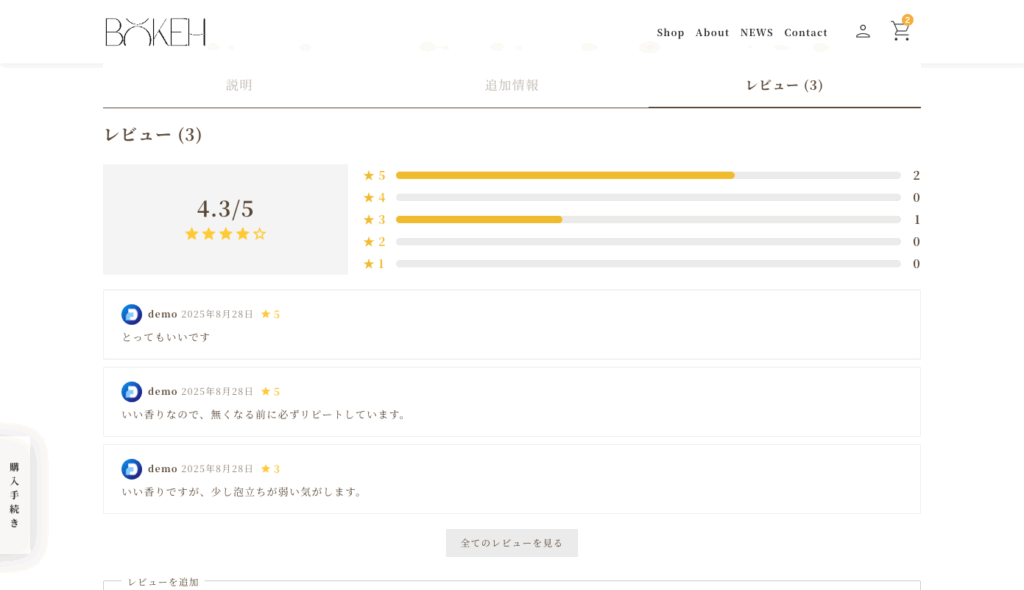Open the shopping cart icon

tap(900, 32)
